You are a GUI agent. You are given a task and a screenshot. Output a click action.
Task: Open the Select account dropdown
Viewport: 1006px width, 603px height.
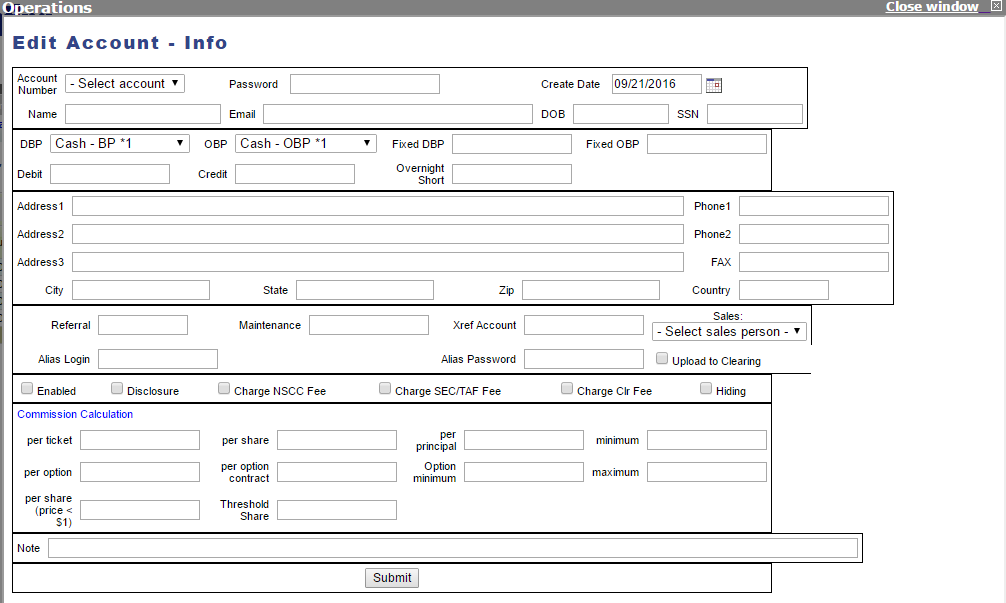pyautogui.click(x=125, y=83)
